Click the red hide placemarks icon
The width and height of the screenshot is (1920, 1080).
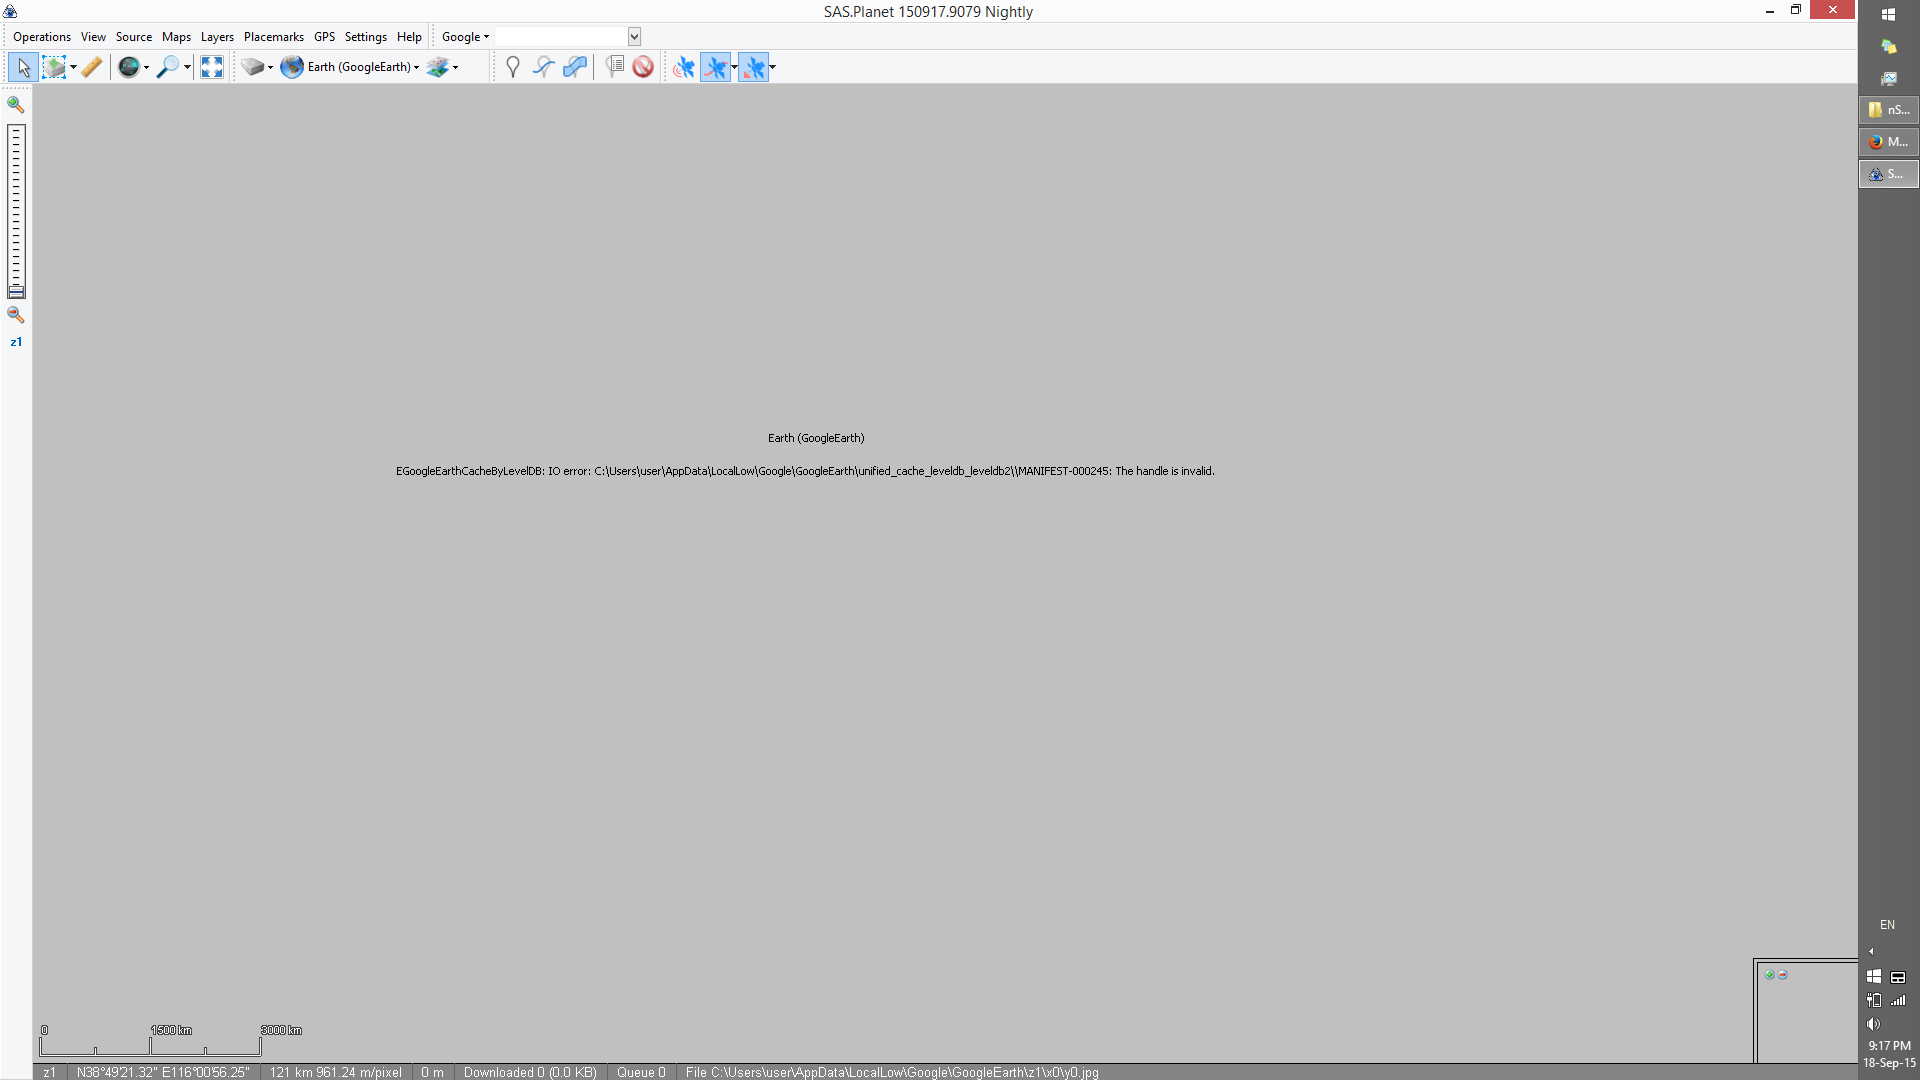click(643, 67)
